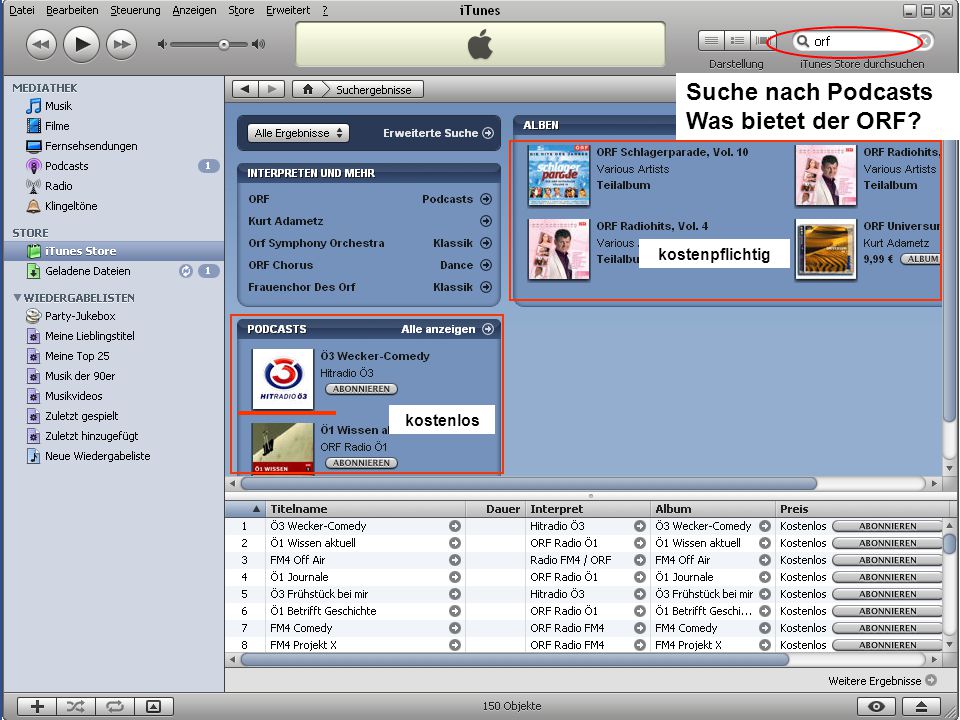This screenshot has height=720, width=960.
Task: Toggle shuffle playback button
Action: coord(76,707)
